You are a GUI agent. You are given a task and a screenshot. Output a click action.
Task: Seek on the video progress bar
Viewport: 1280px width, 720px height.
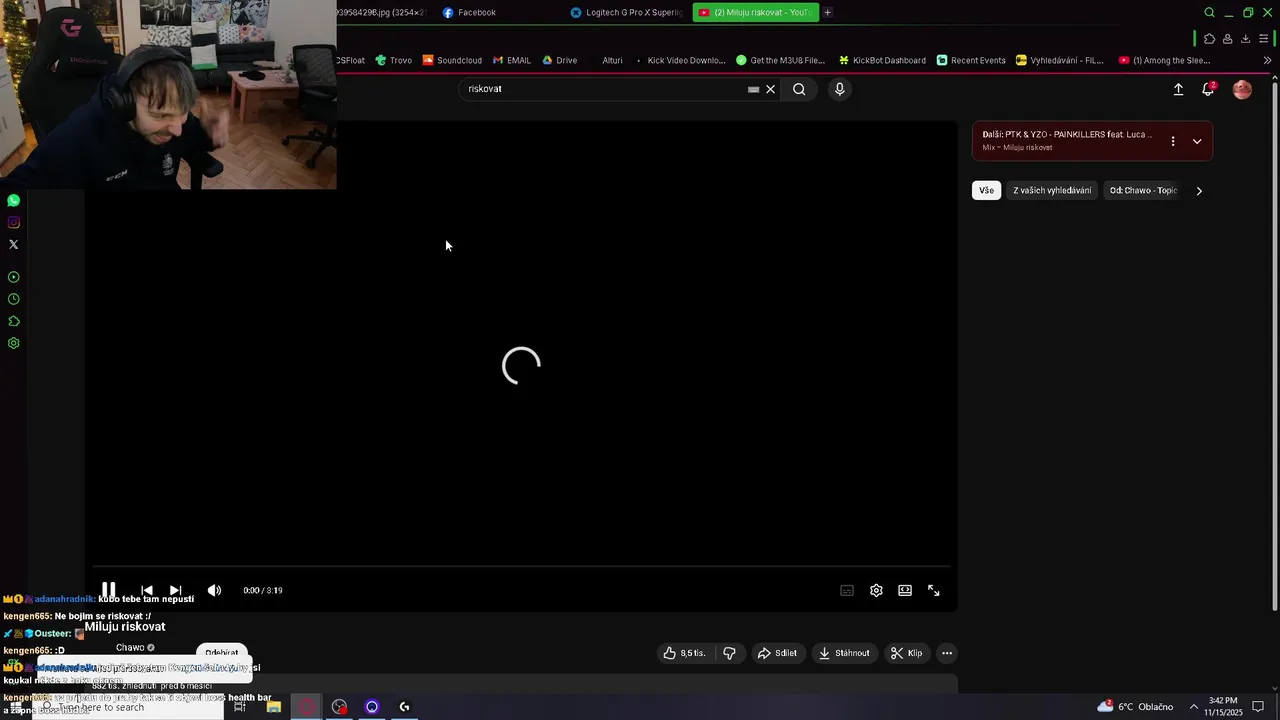pyautogui.click(x=521, y=566)
